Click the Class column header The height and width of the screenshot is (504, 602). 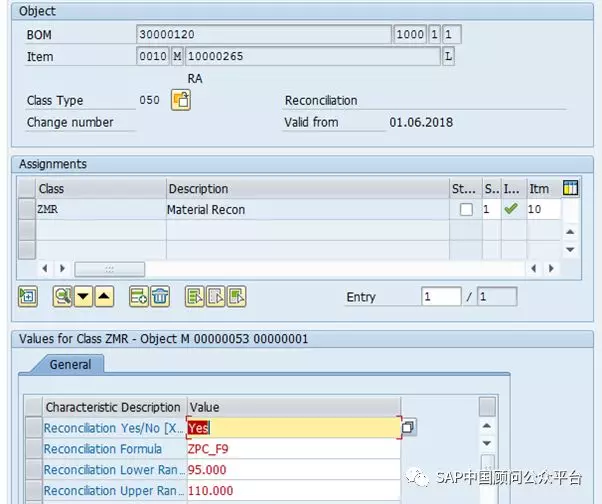100,188
